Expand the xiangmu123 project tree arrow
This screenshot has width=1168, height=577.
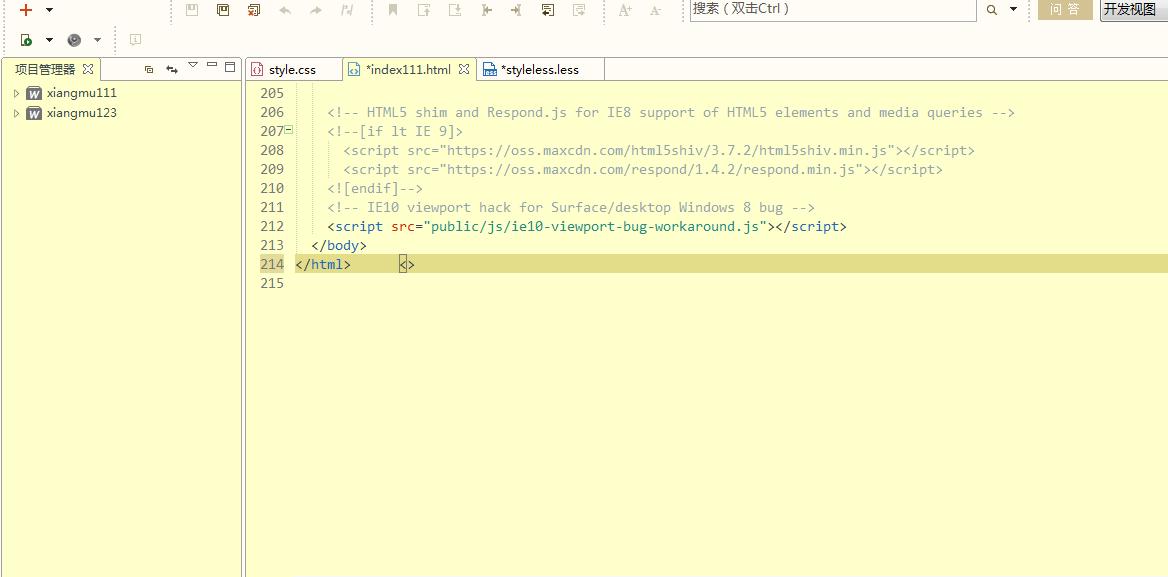pos(16,113)
